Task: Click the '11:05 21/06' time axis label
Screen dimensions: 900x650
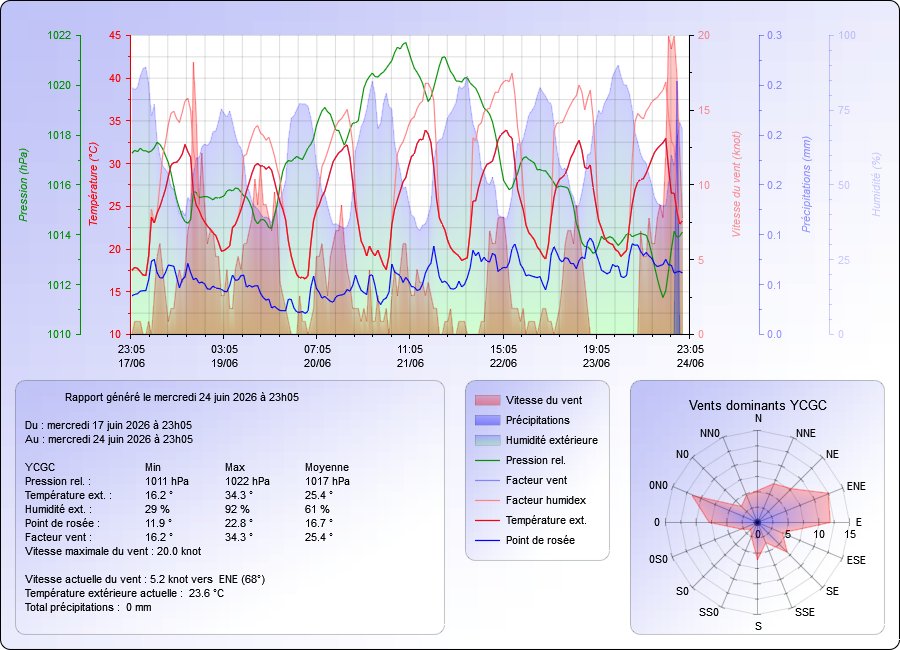Action: coord(410,356)
